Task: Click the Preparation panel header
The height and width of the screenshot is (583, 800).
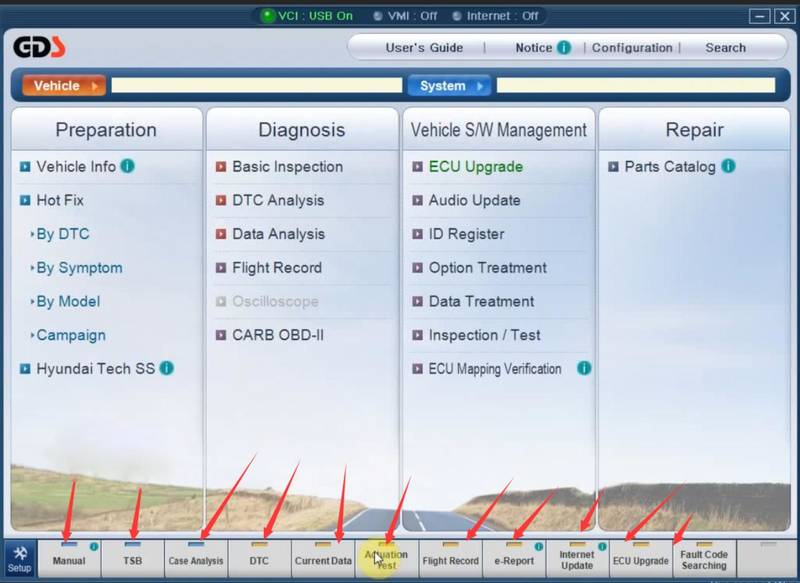Action: click(106, 130)
